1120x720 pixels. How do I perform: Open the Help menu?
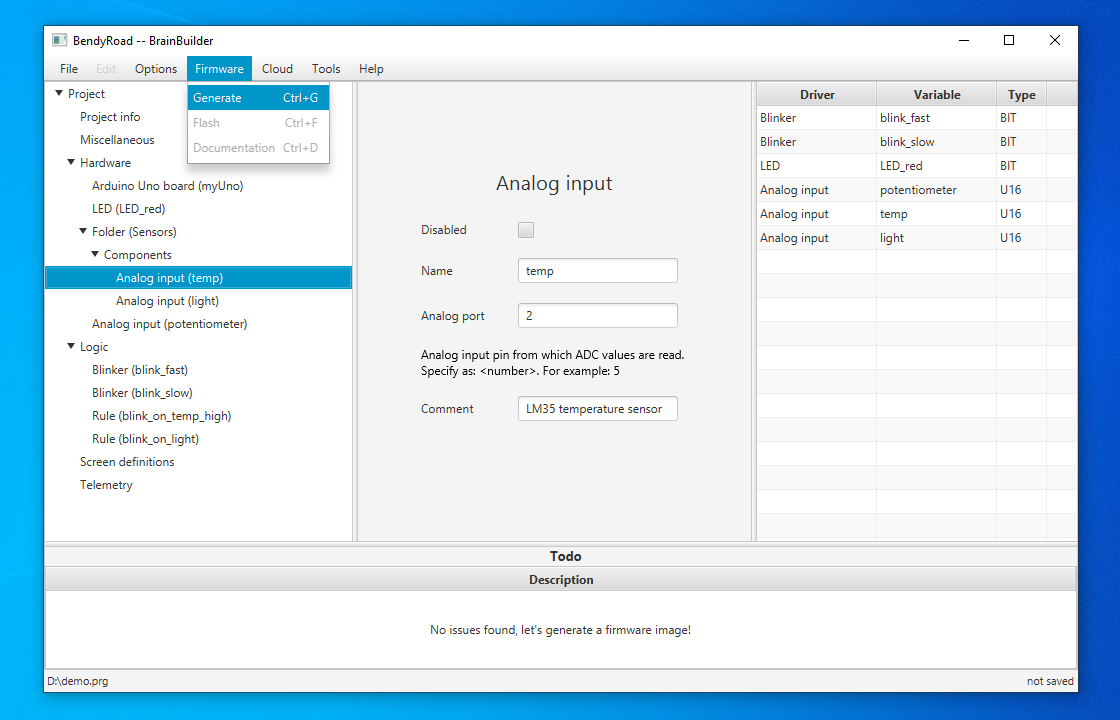click(371, 69)
